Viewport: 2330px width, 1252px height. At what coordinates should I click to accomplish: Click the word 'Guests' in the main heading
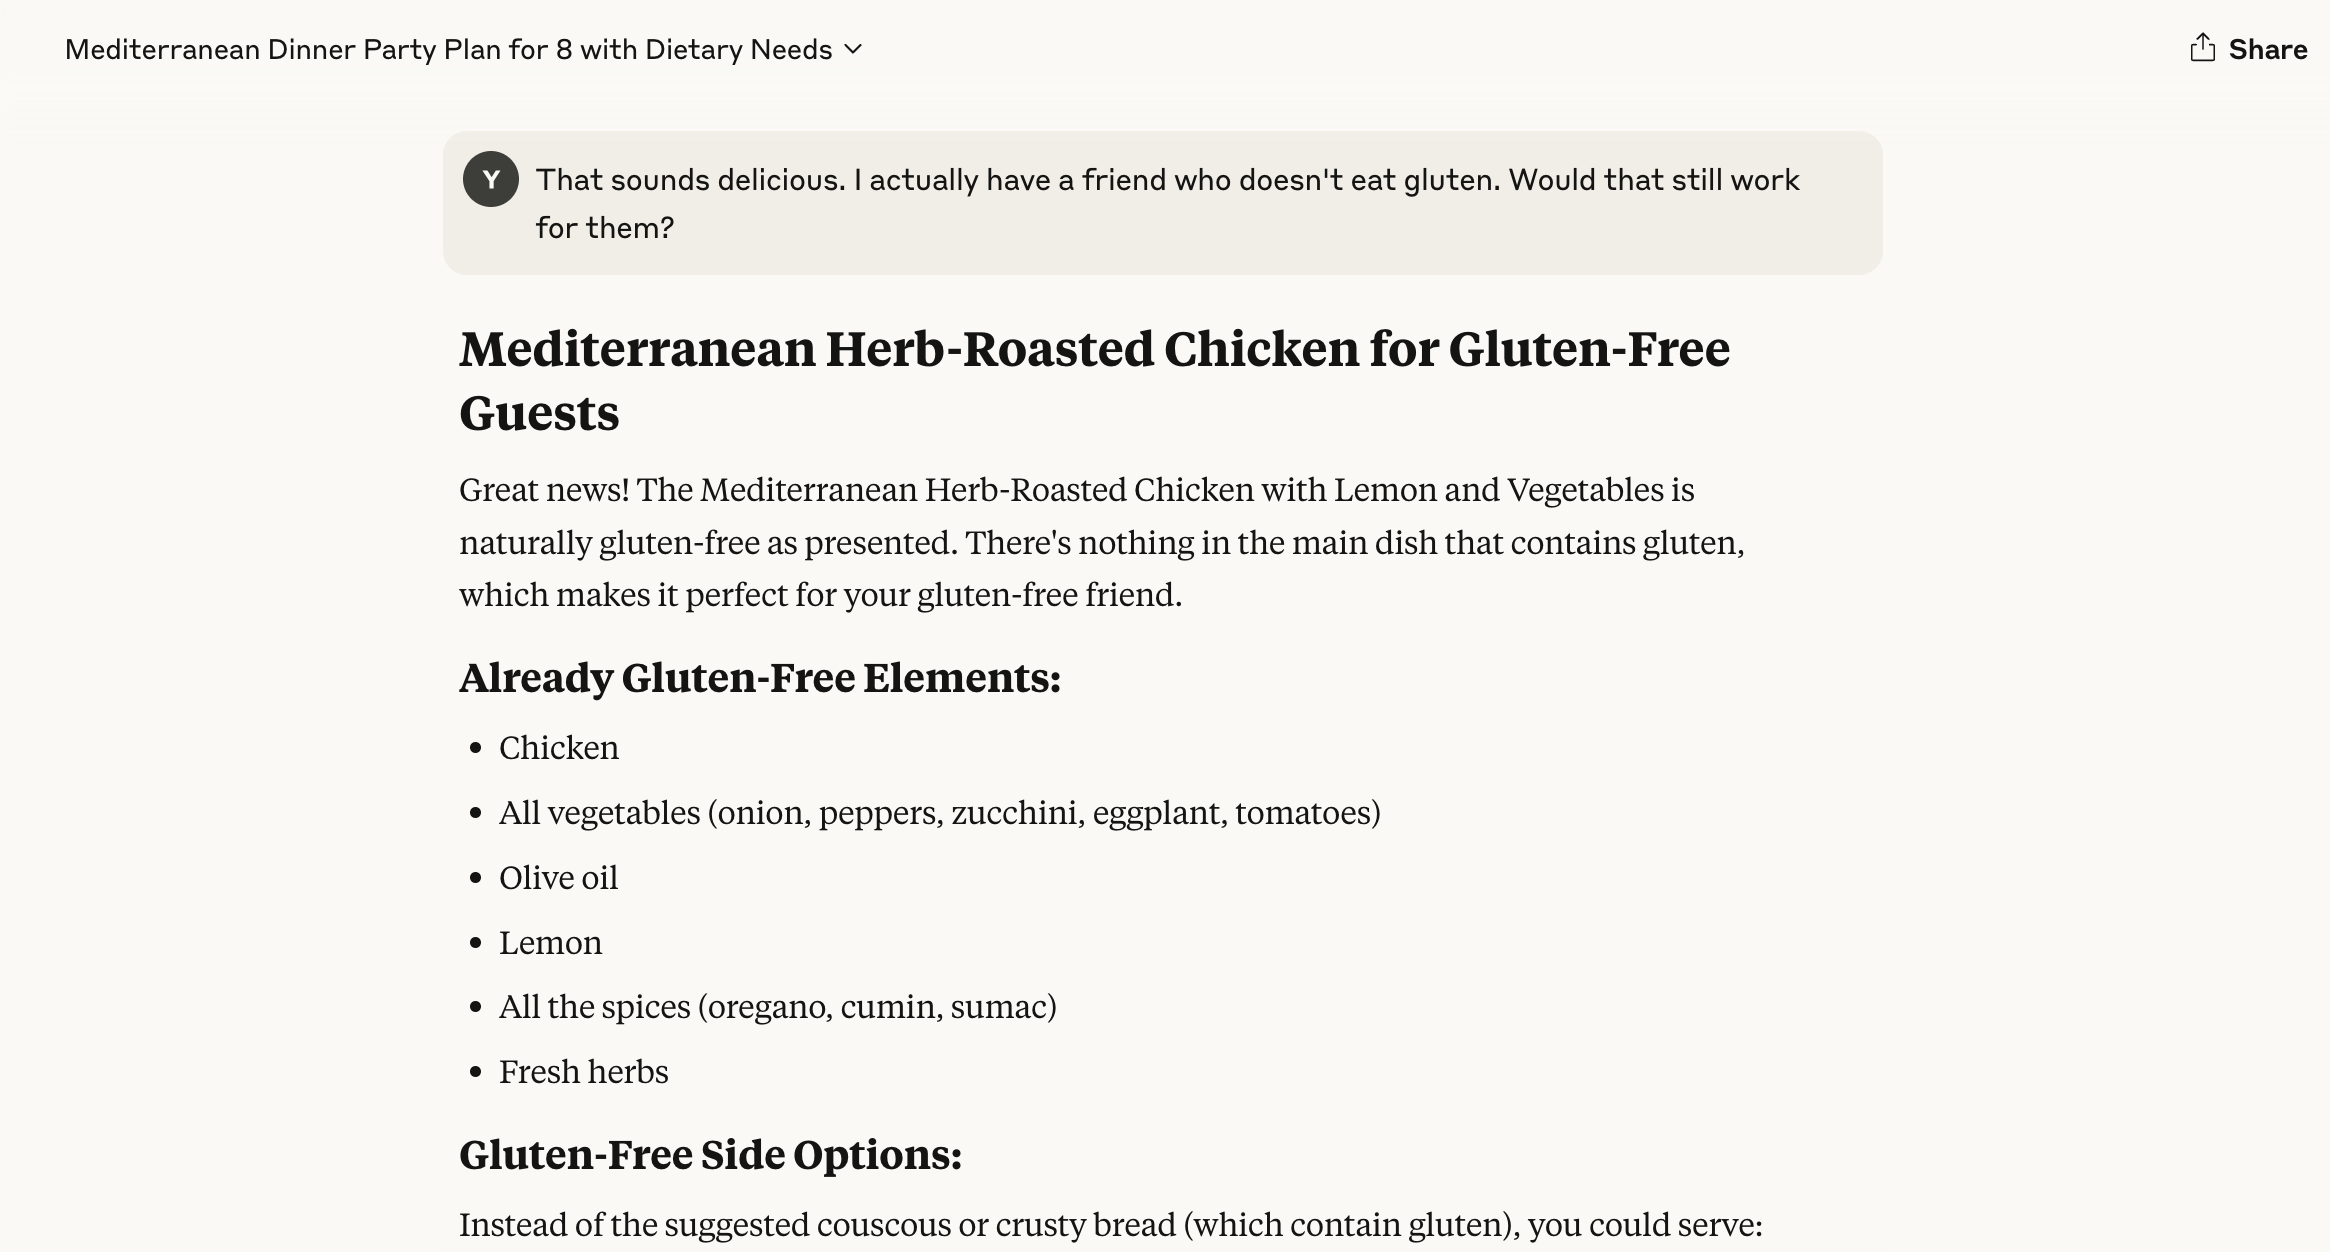tap(539, 412)
